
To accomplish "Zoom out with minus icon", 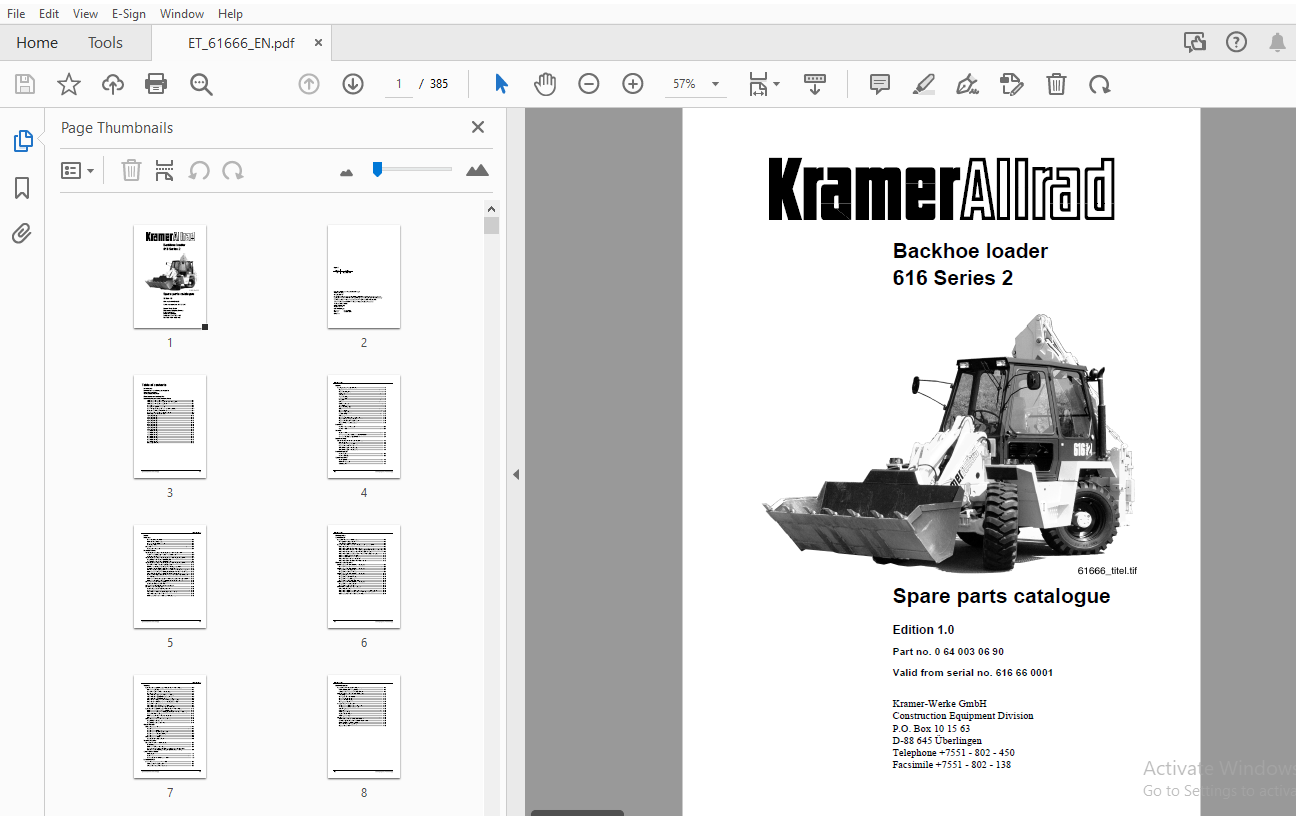I will [589, 84].
